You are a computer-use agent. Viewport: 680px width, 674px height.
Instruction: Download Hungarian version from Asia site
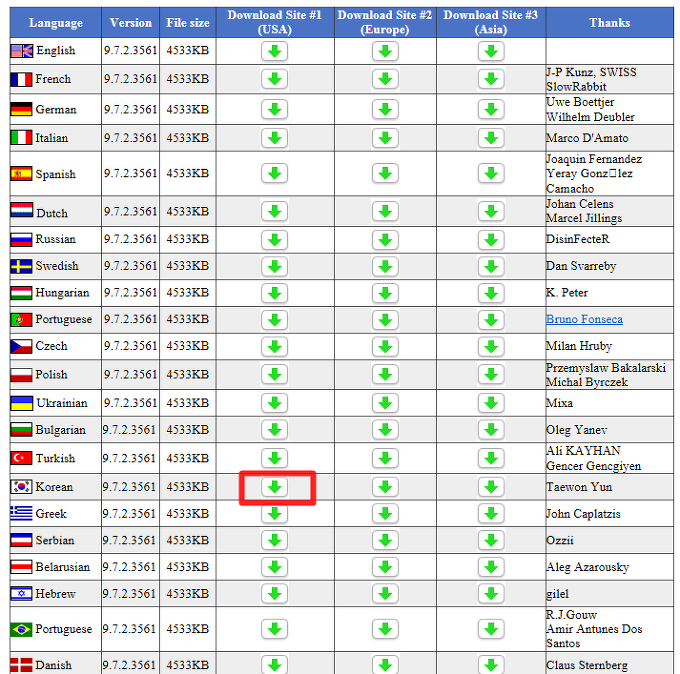tap(491, 293)
